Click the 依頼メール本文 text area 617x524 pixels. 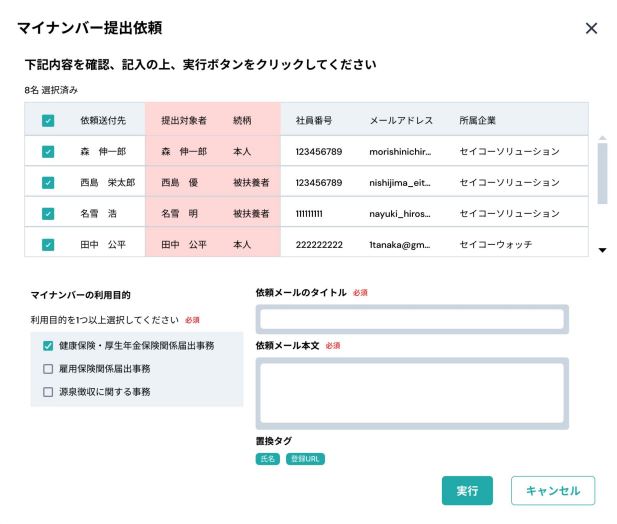[412, 393]
